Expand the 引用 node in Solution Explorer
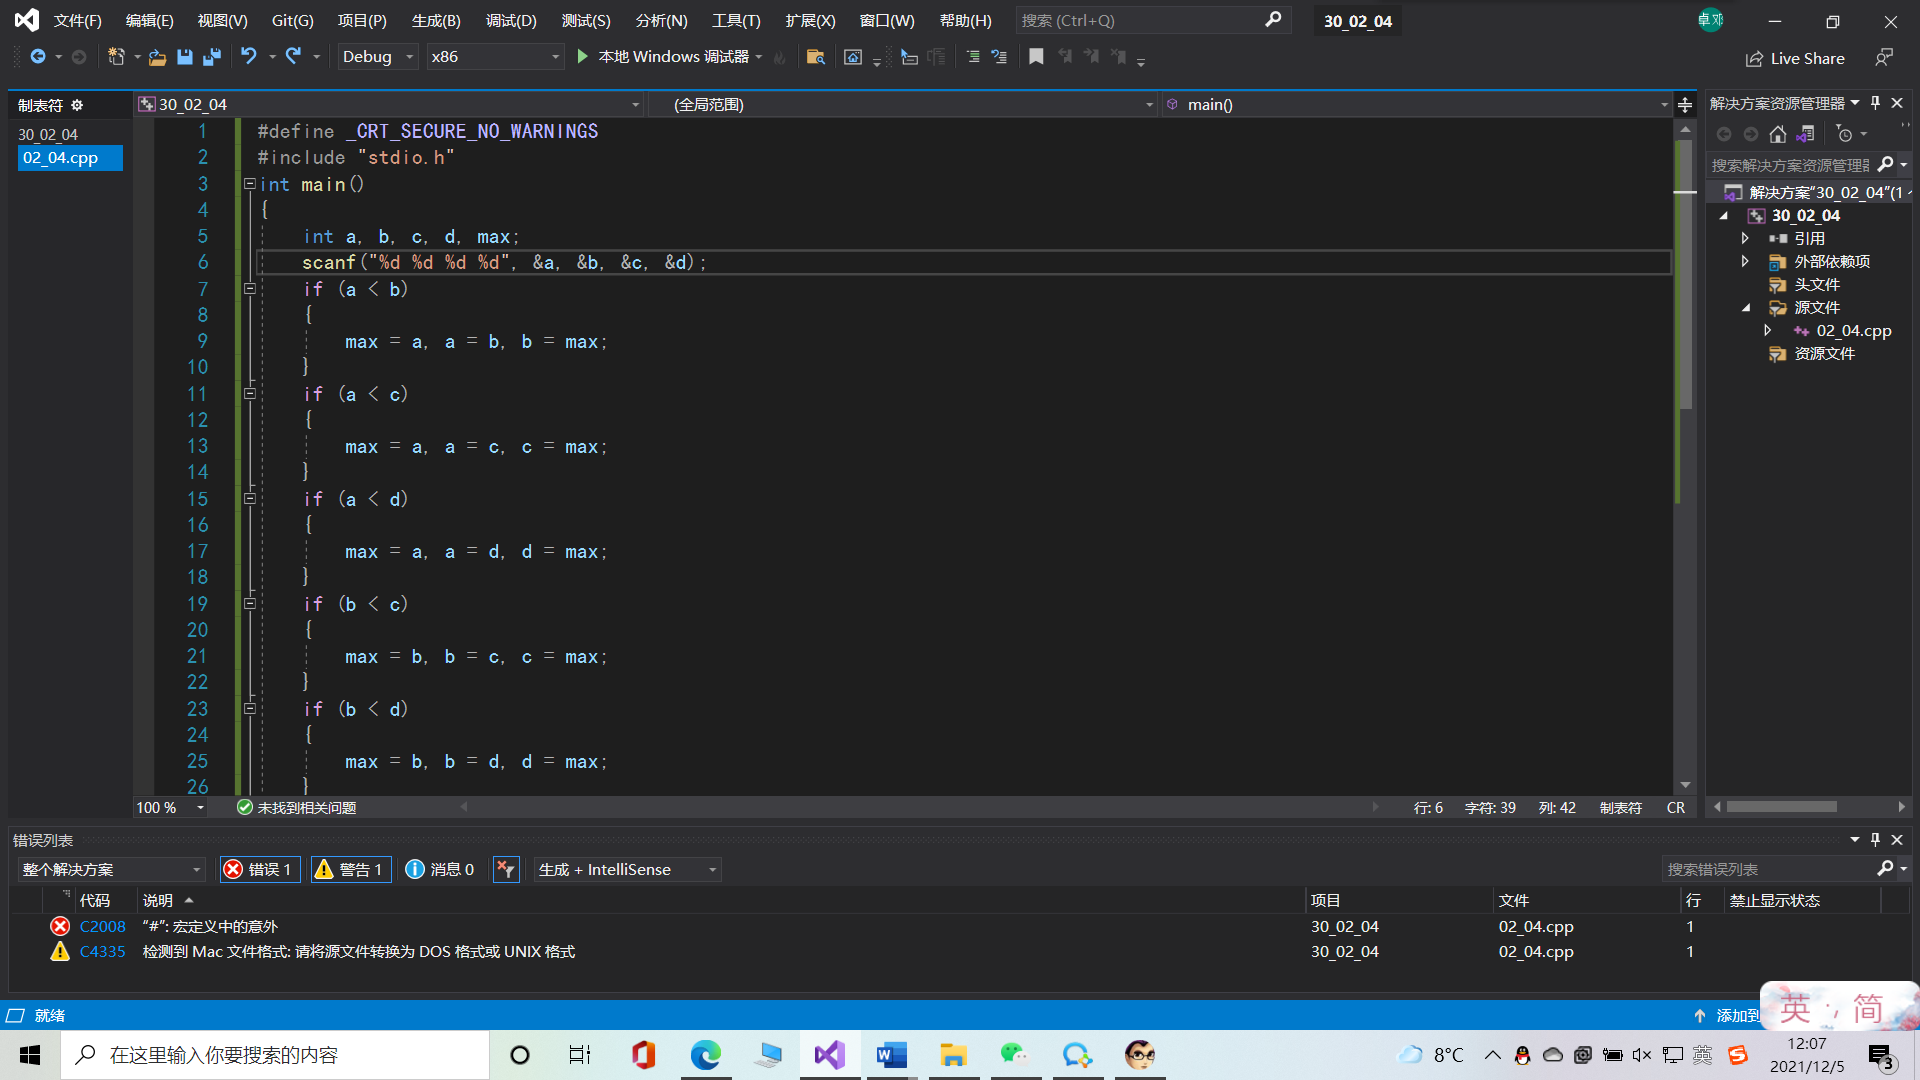Viewport: 1920px width, 1080px height. (1745, 238)
